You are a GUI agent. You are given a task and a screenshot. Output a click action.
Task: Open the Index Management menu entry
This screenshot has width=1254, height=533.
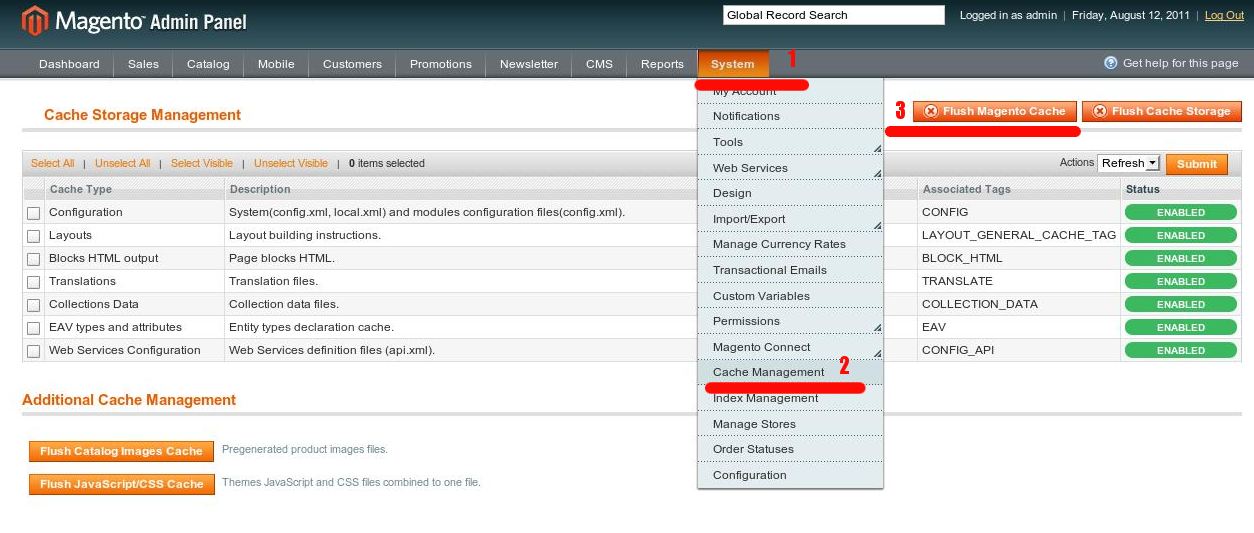point(765,398)
